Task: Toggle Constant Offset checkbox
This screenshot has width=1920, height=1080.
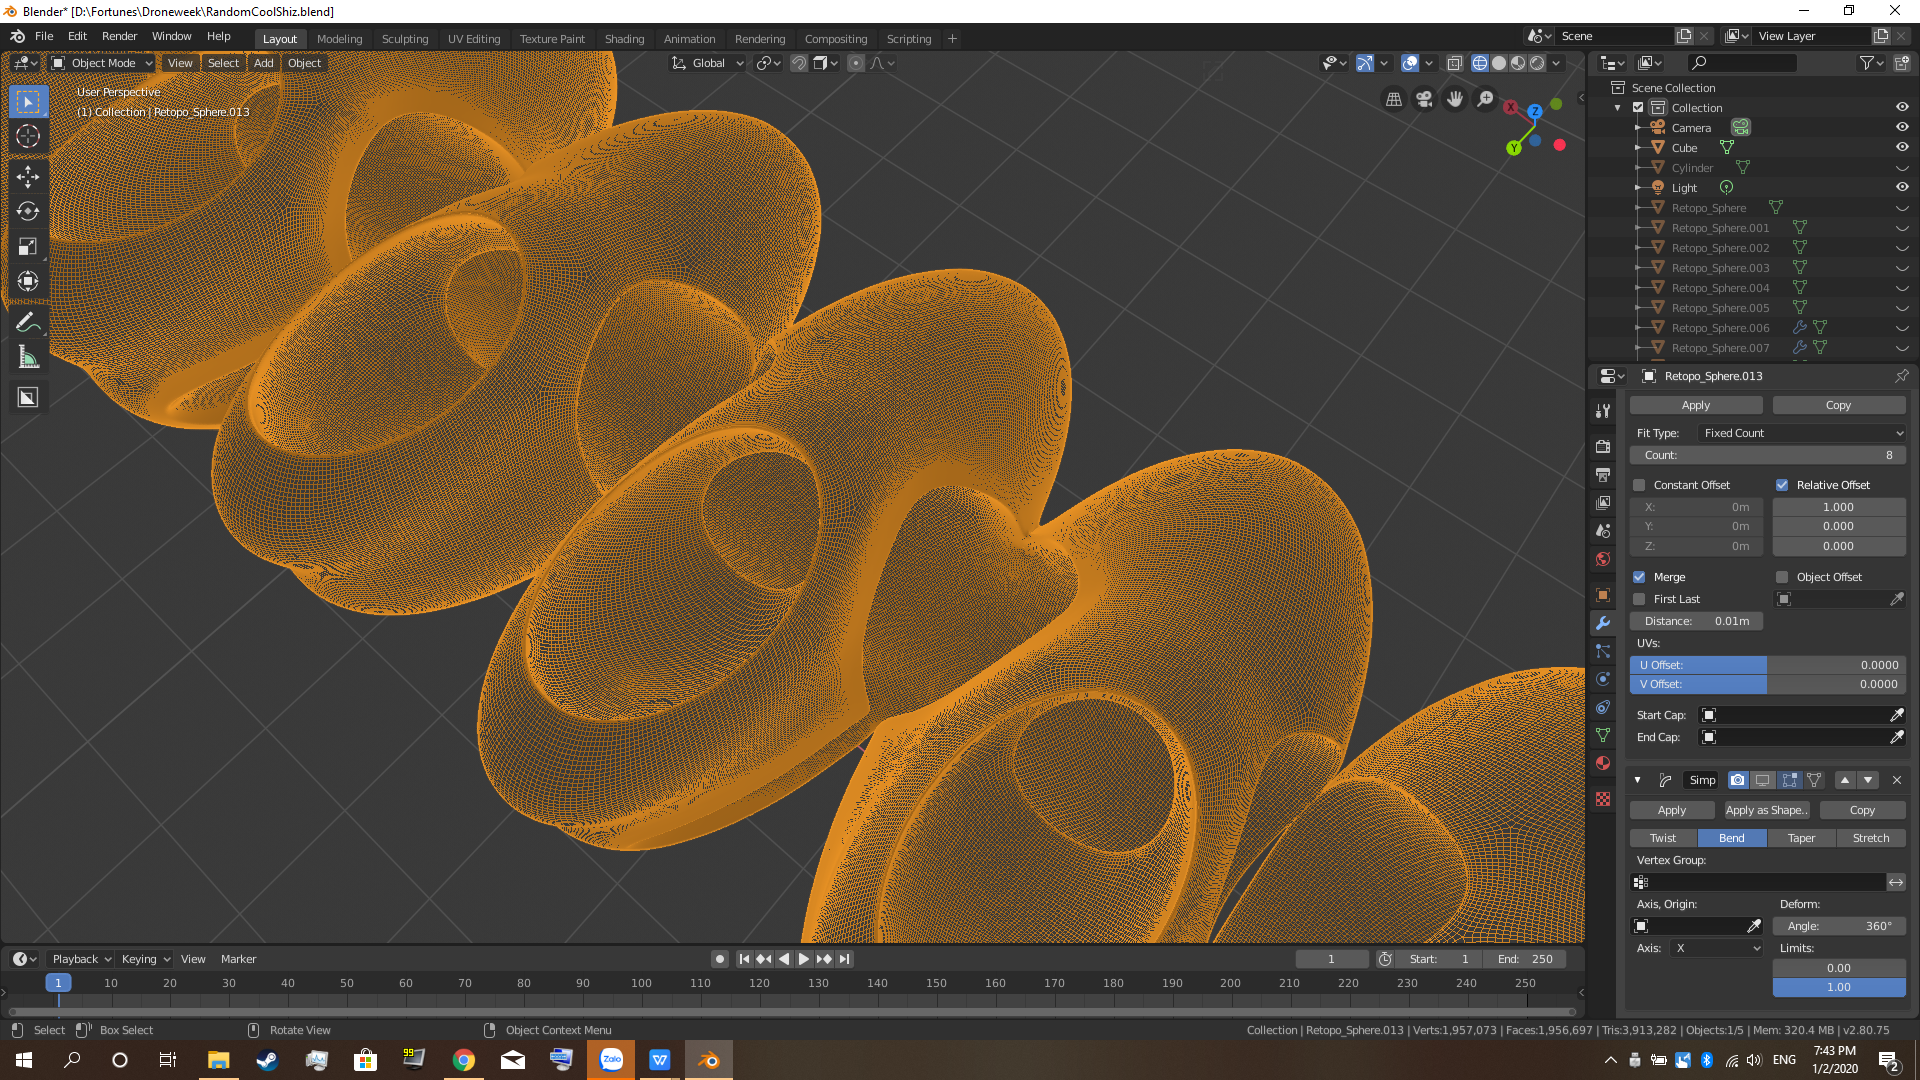Action: [1642, 484]
